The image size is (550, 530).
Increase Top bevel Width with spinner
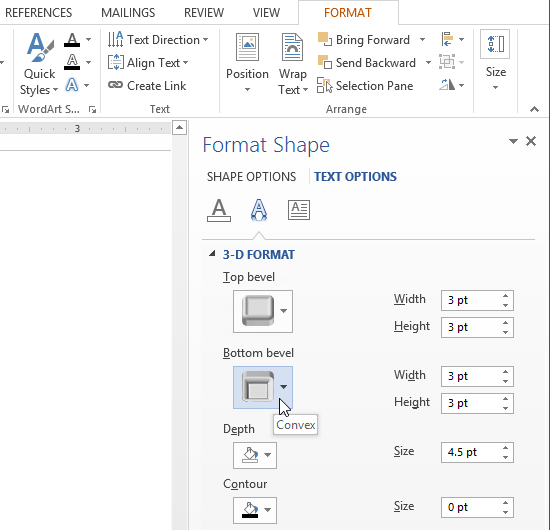(x=505, y=296)
